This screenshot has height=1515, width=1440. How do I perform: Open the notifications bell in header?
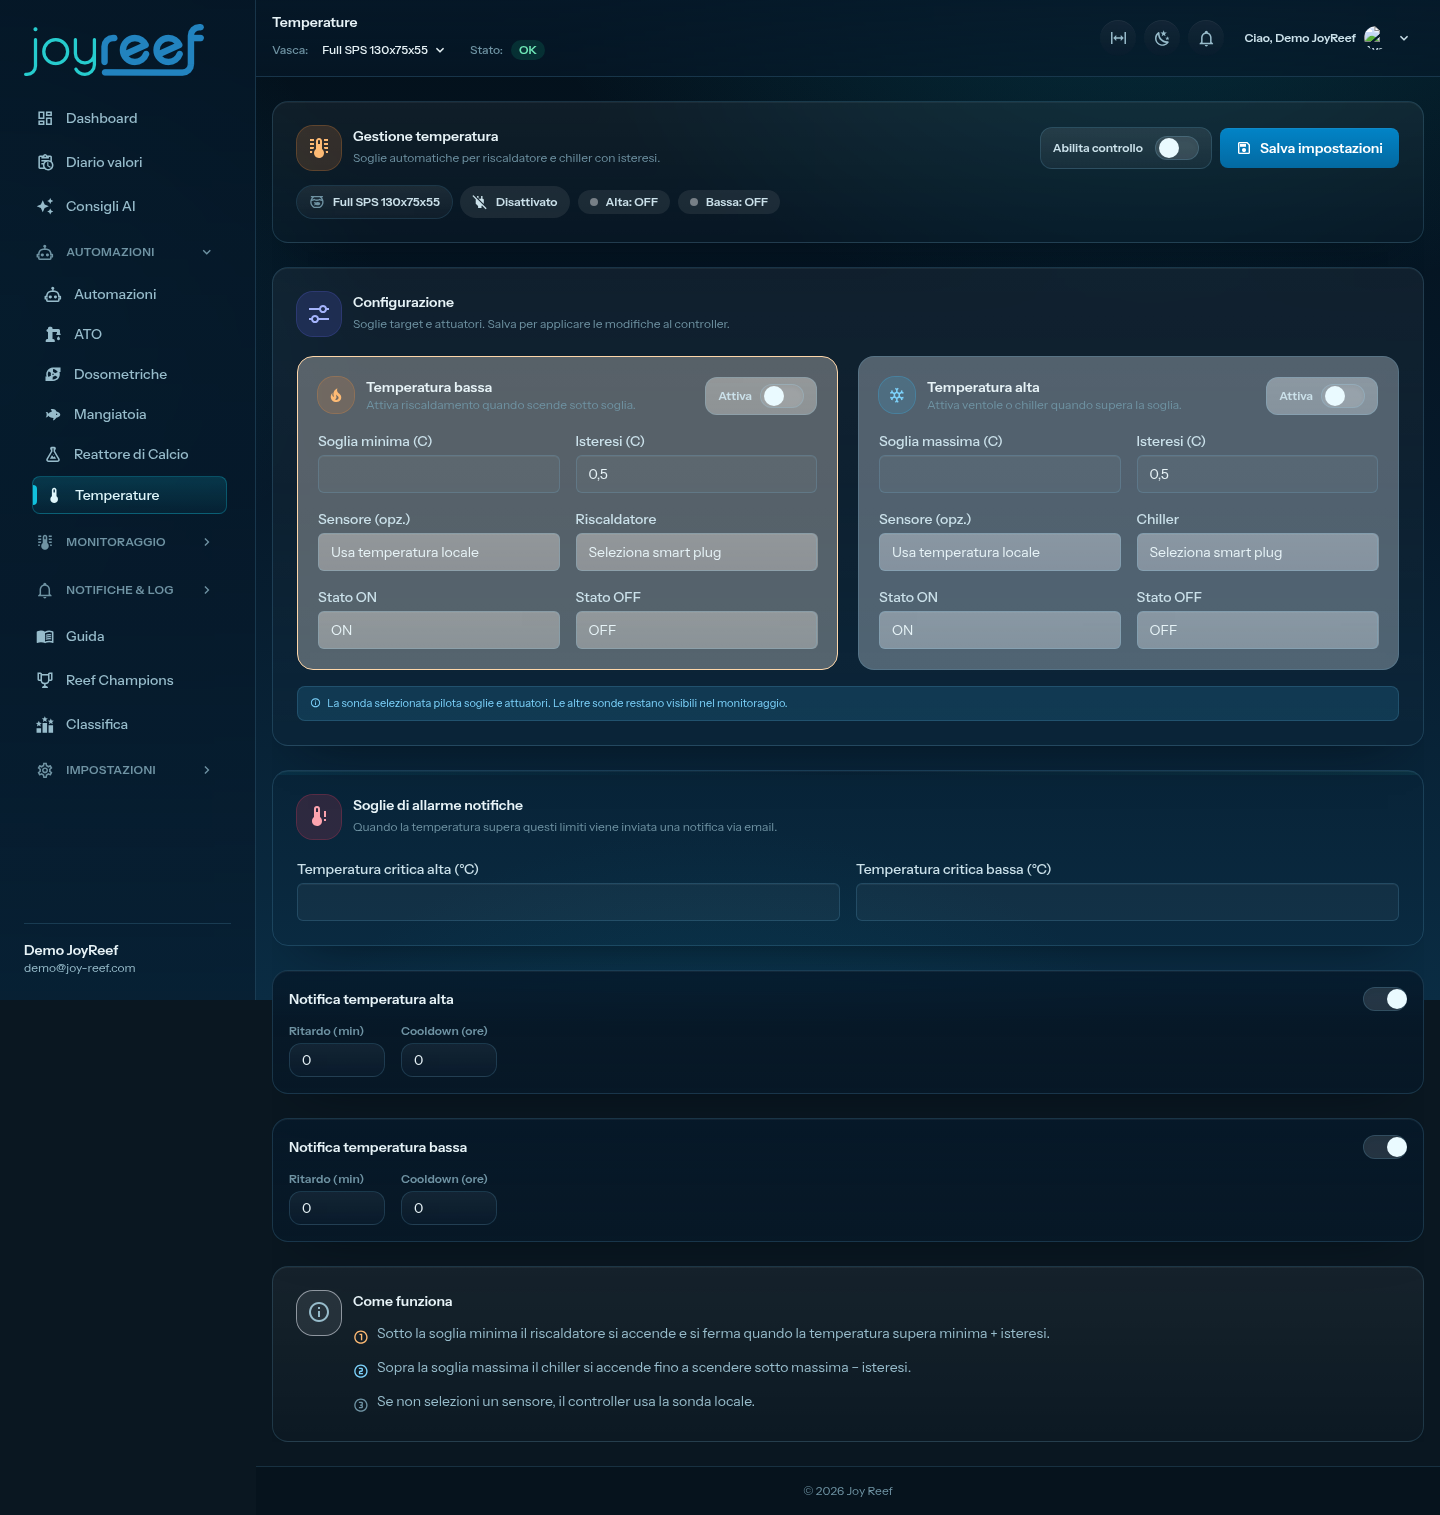(x=1206, y=38)
